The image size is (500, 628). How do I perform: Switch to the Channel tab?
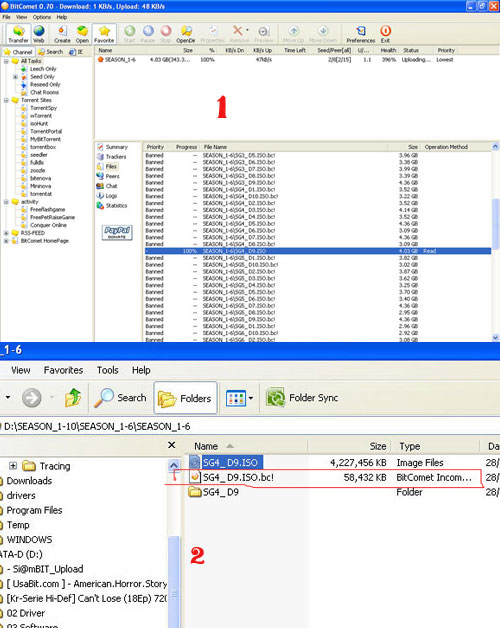coord(18,52)
